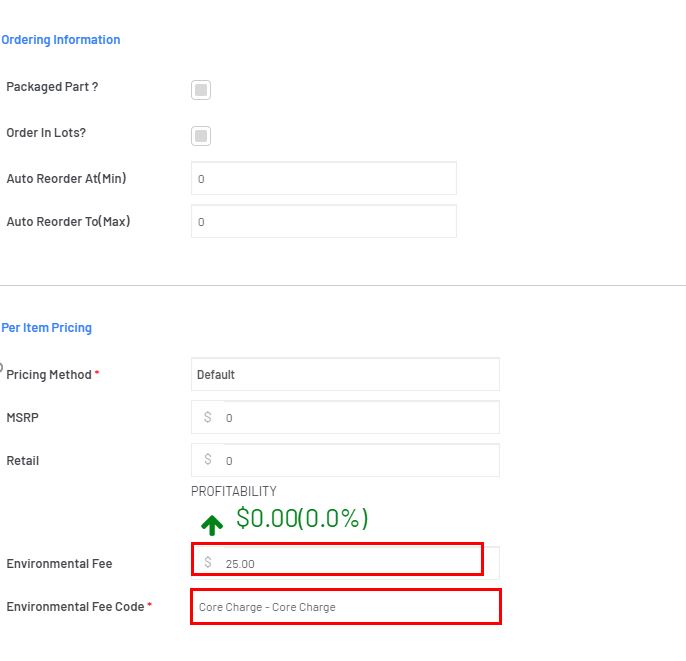Viewport: 686px width, 661px height.
Task: Click the Per Item Pricing section heading
Action: click(x=47, y=328)
